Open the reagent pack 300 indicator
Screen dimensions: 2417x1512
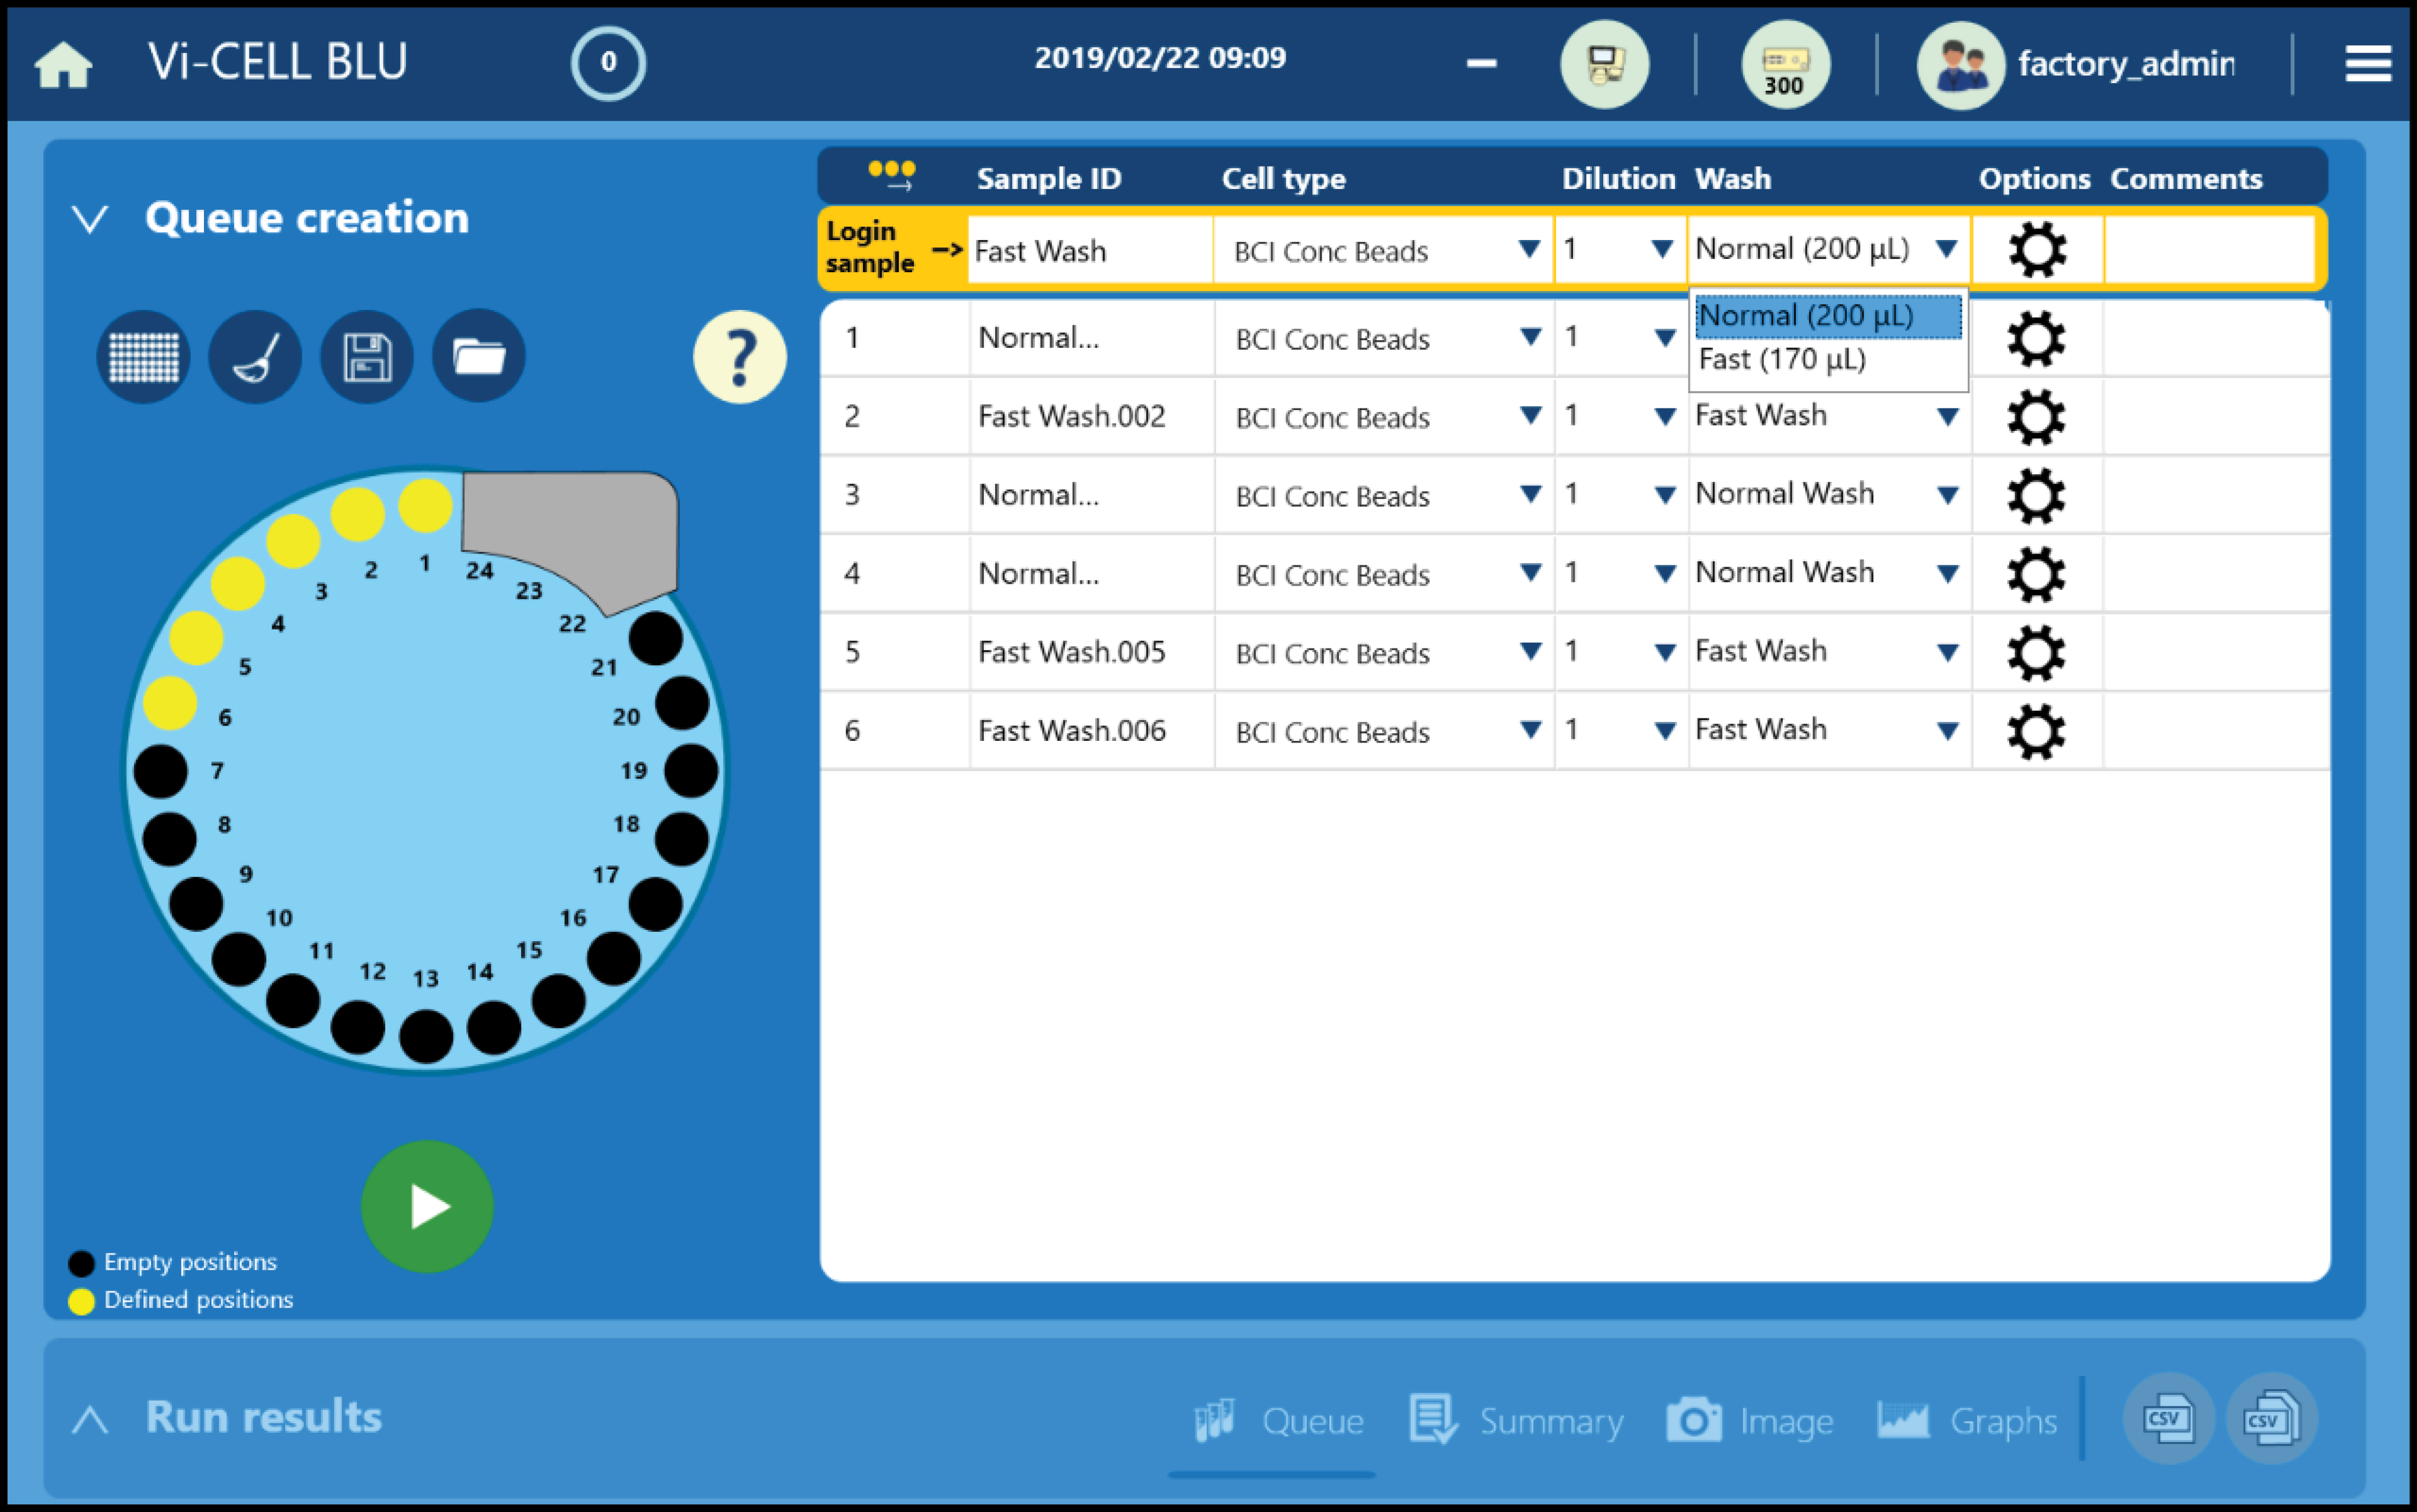point(1785,65)
